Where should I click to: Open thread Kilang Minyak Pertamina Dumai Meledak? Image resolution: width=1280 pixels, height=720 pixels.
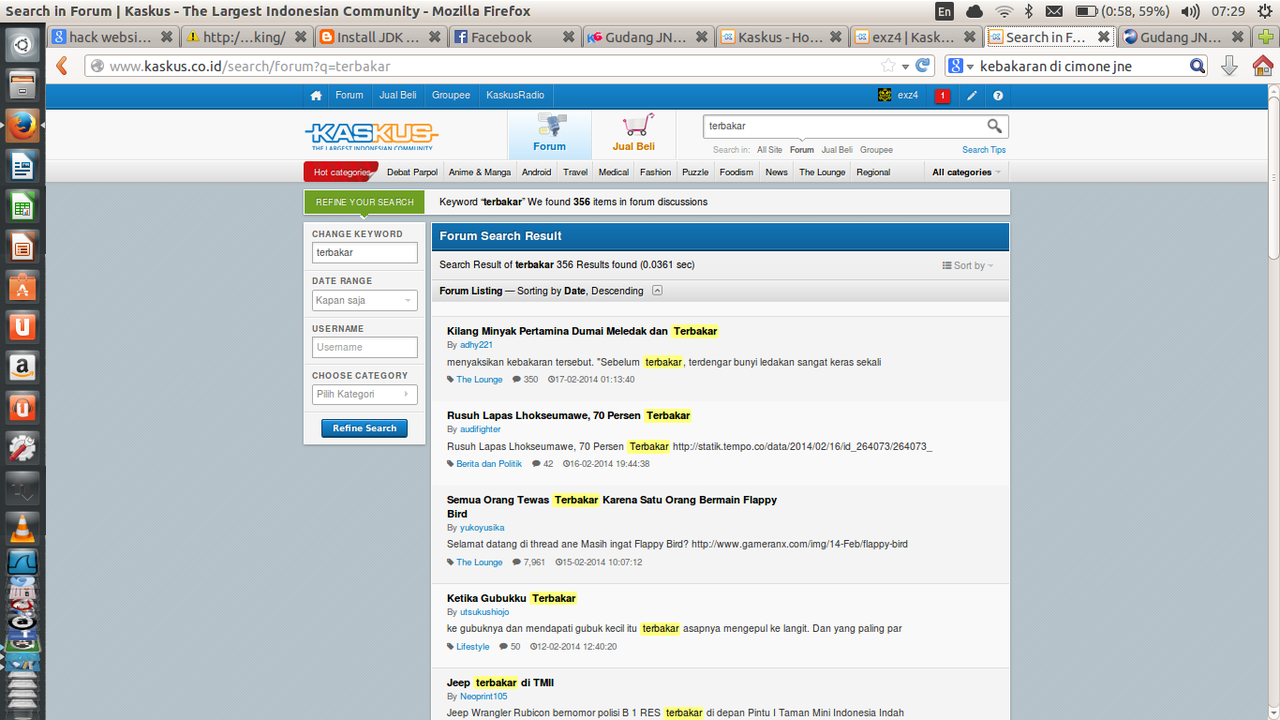tap(582, 331)
